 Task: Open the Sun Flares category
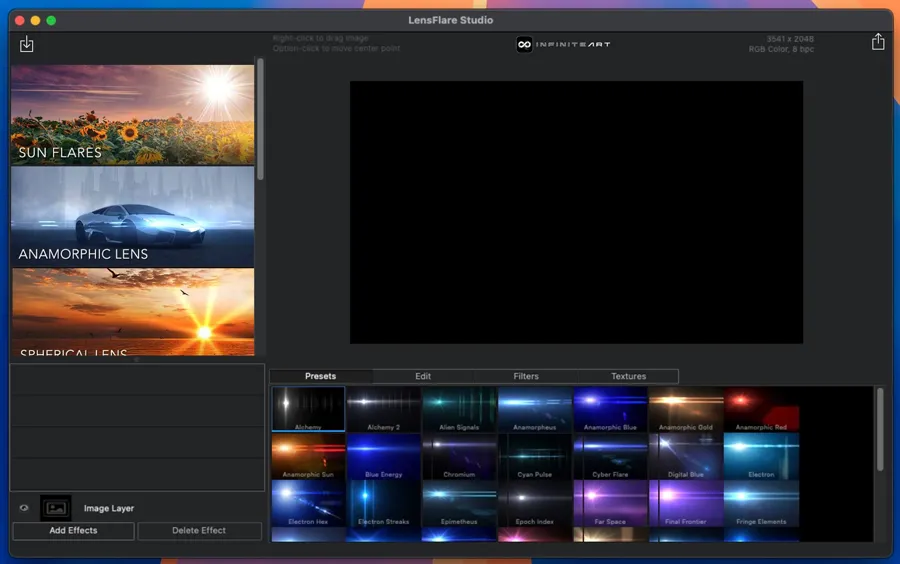pos(132,115)
